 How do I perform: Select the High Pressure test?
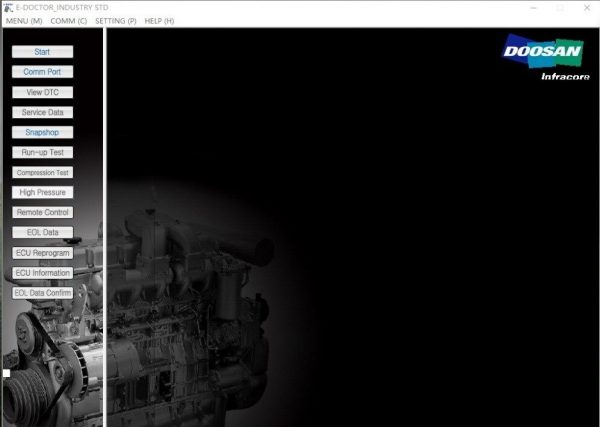click(x=42, y=192)
